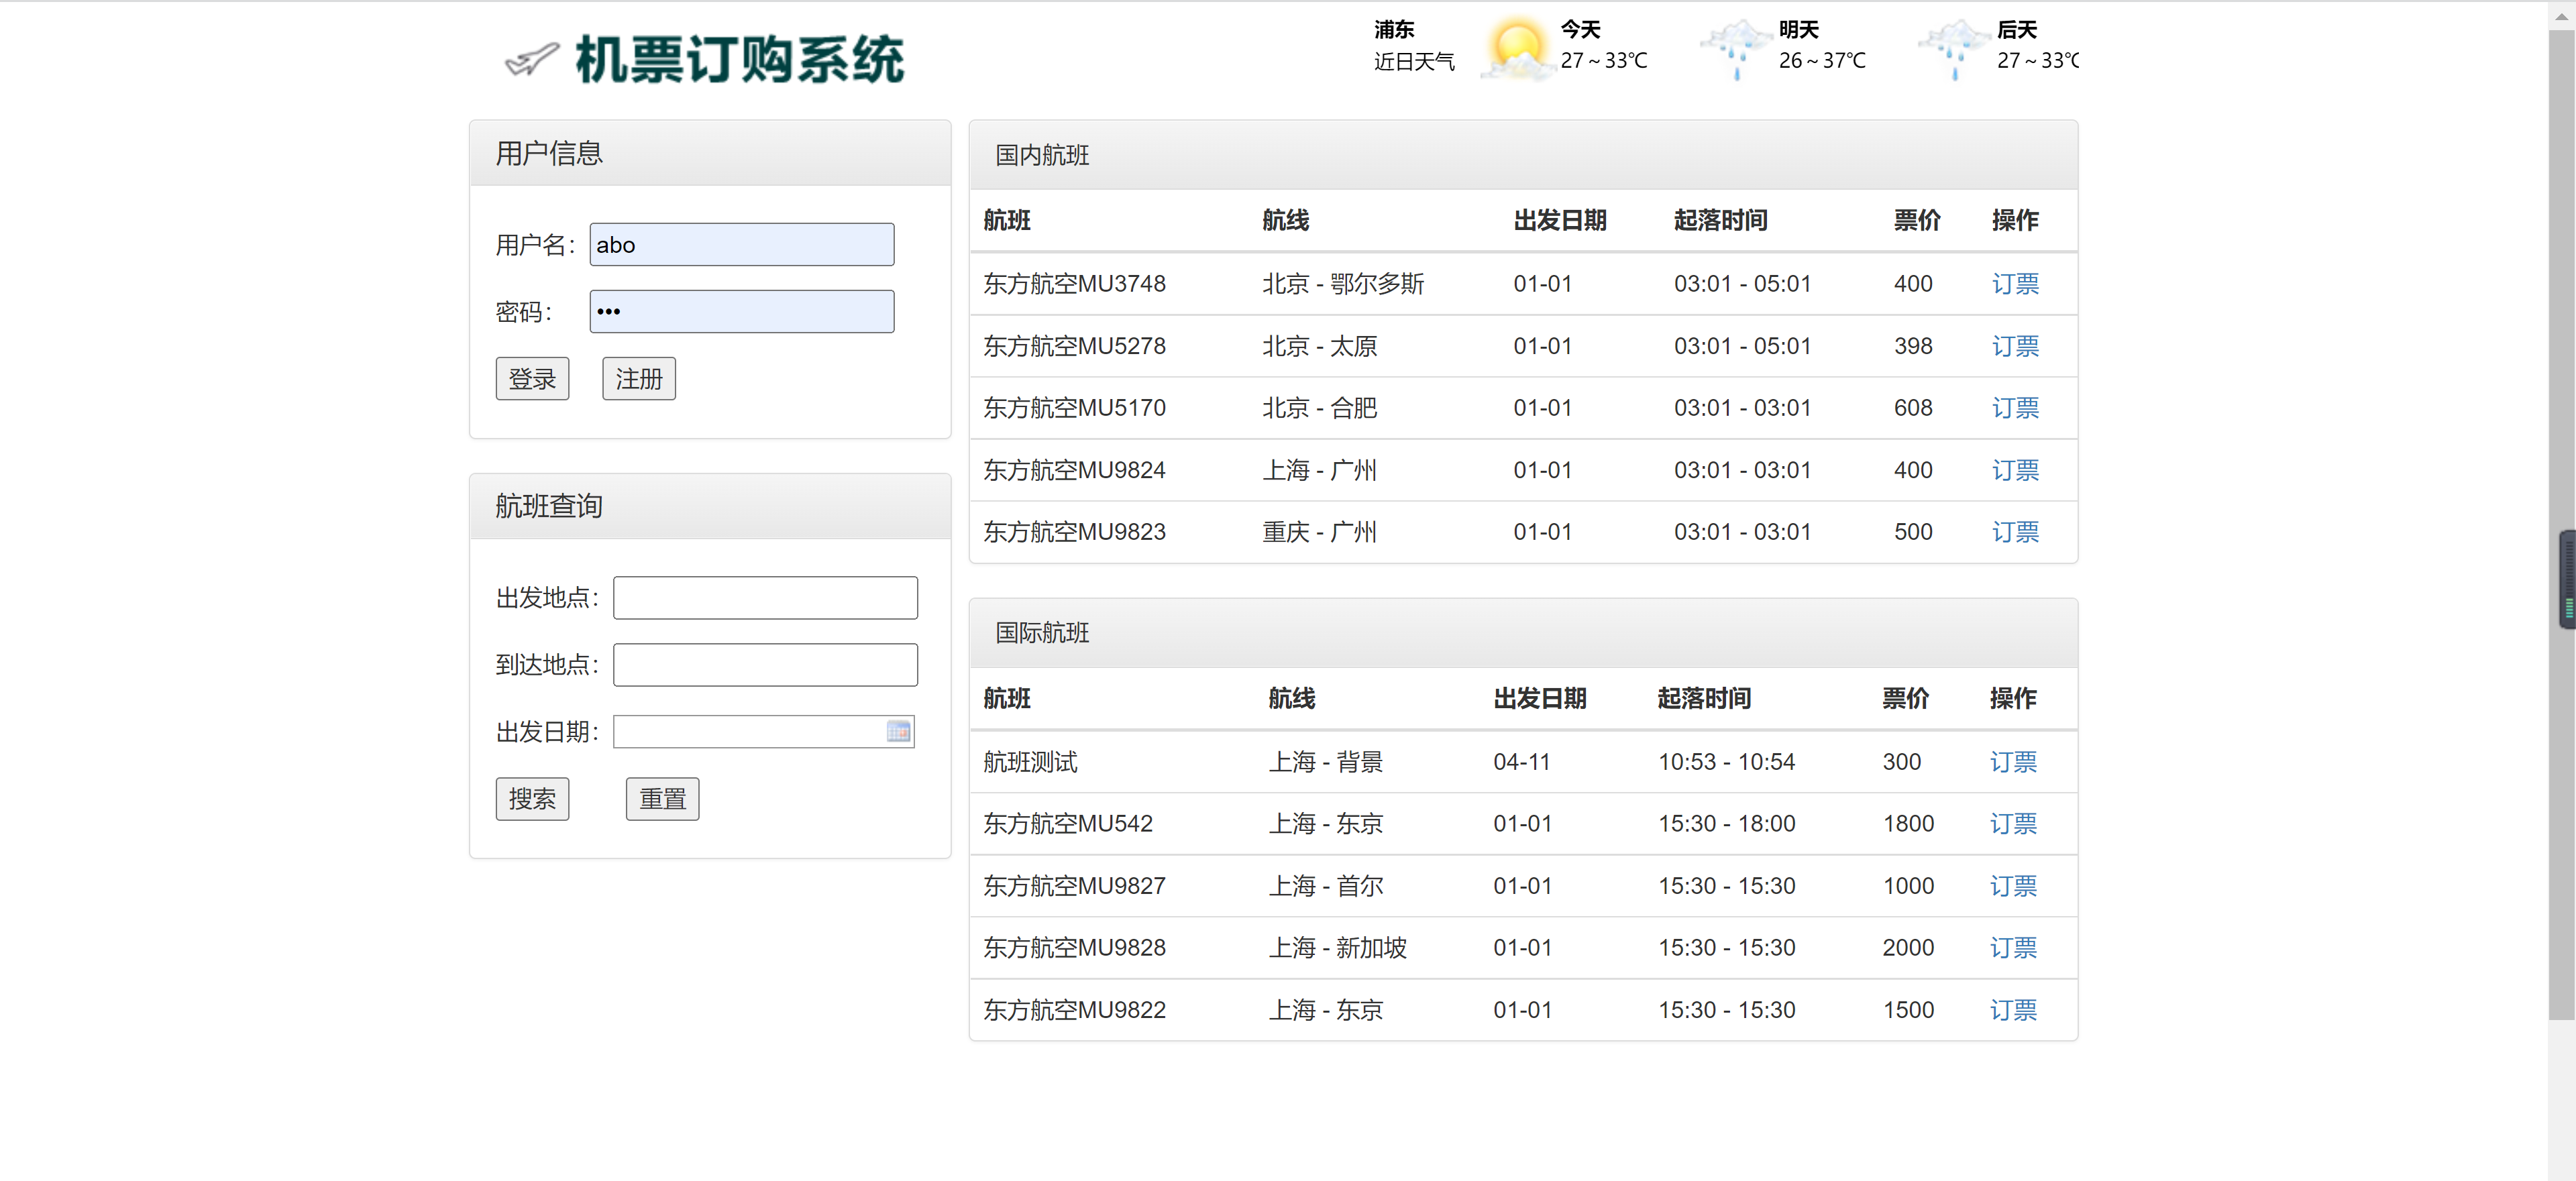The height and width of the screenshot is (1181, 2576).
Task: Book flight MU5278 to 太原
Action: (x=2015, y=346)
